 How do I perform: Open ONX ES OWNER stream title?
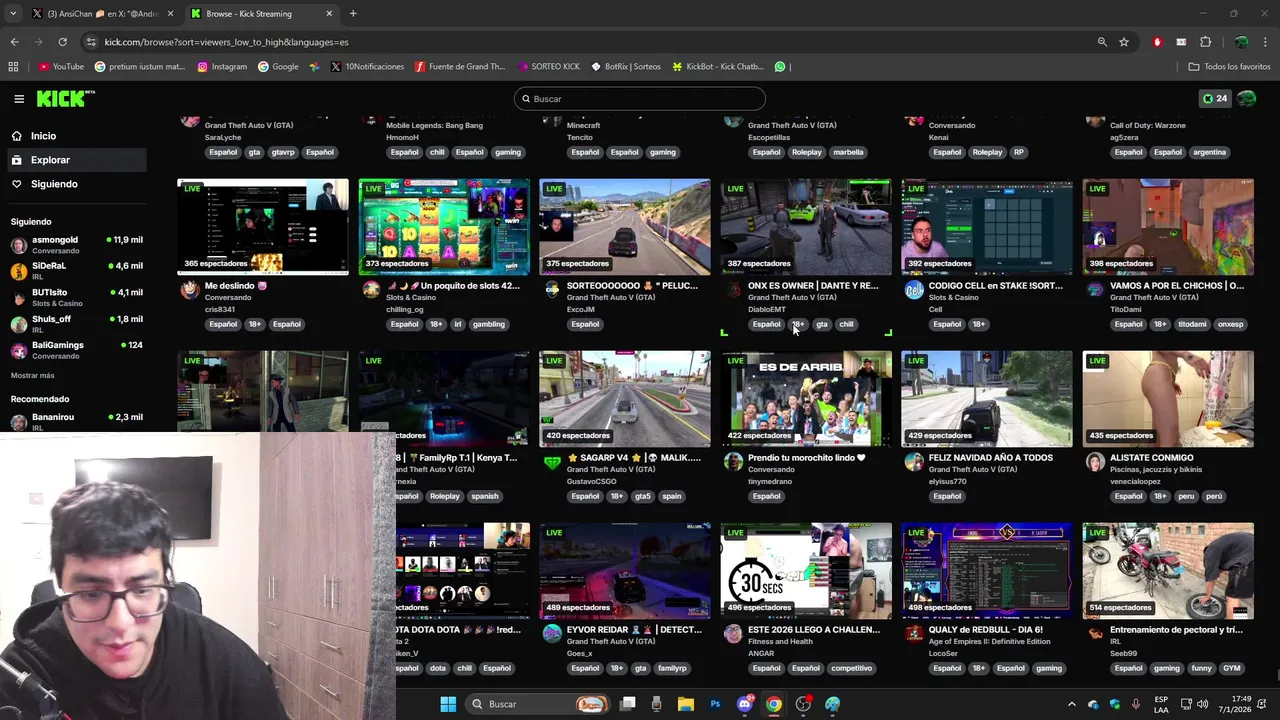coord(813,286)
